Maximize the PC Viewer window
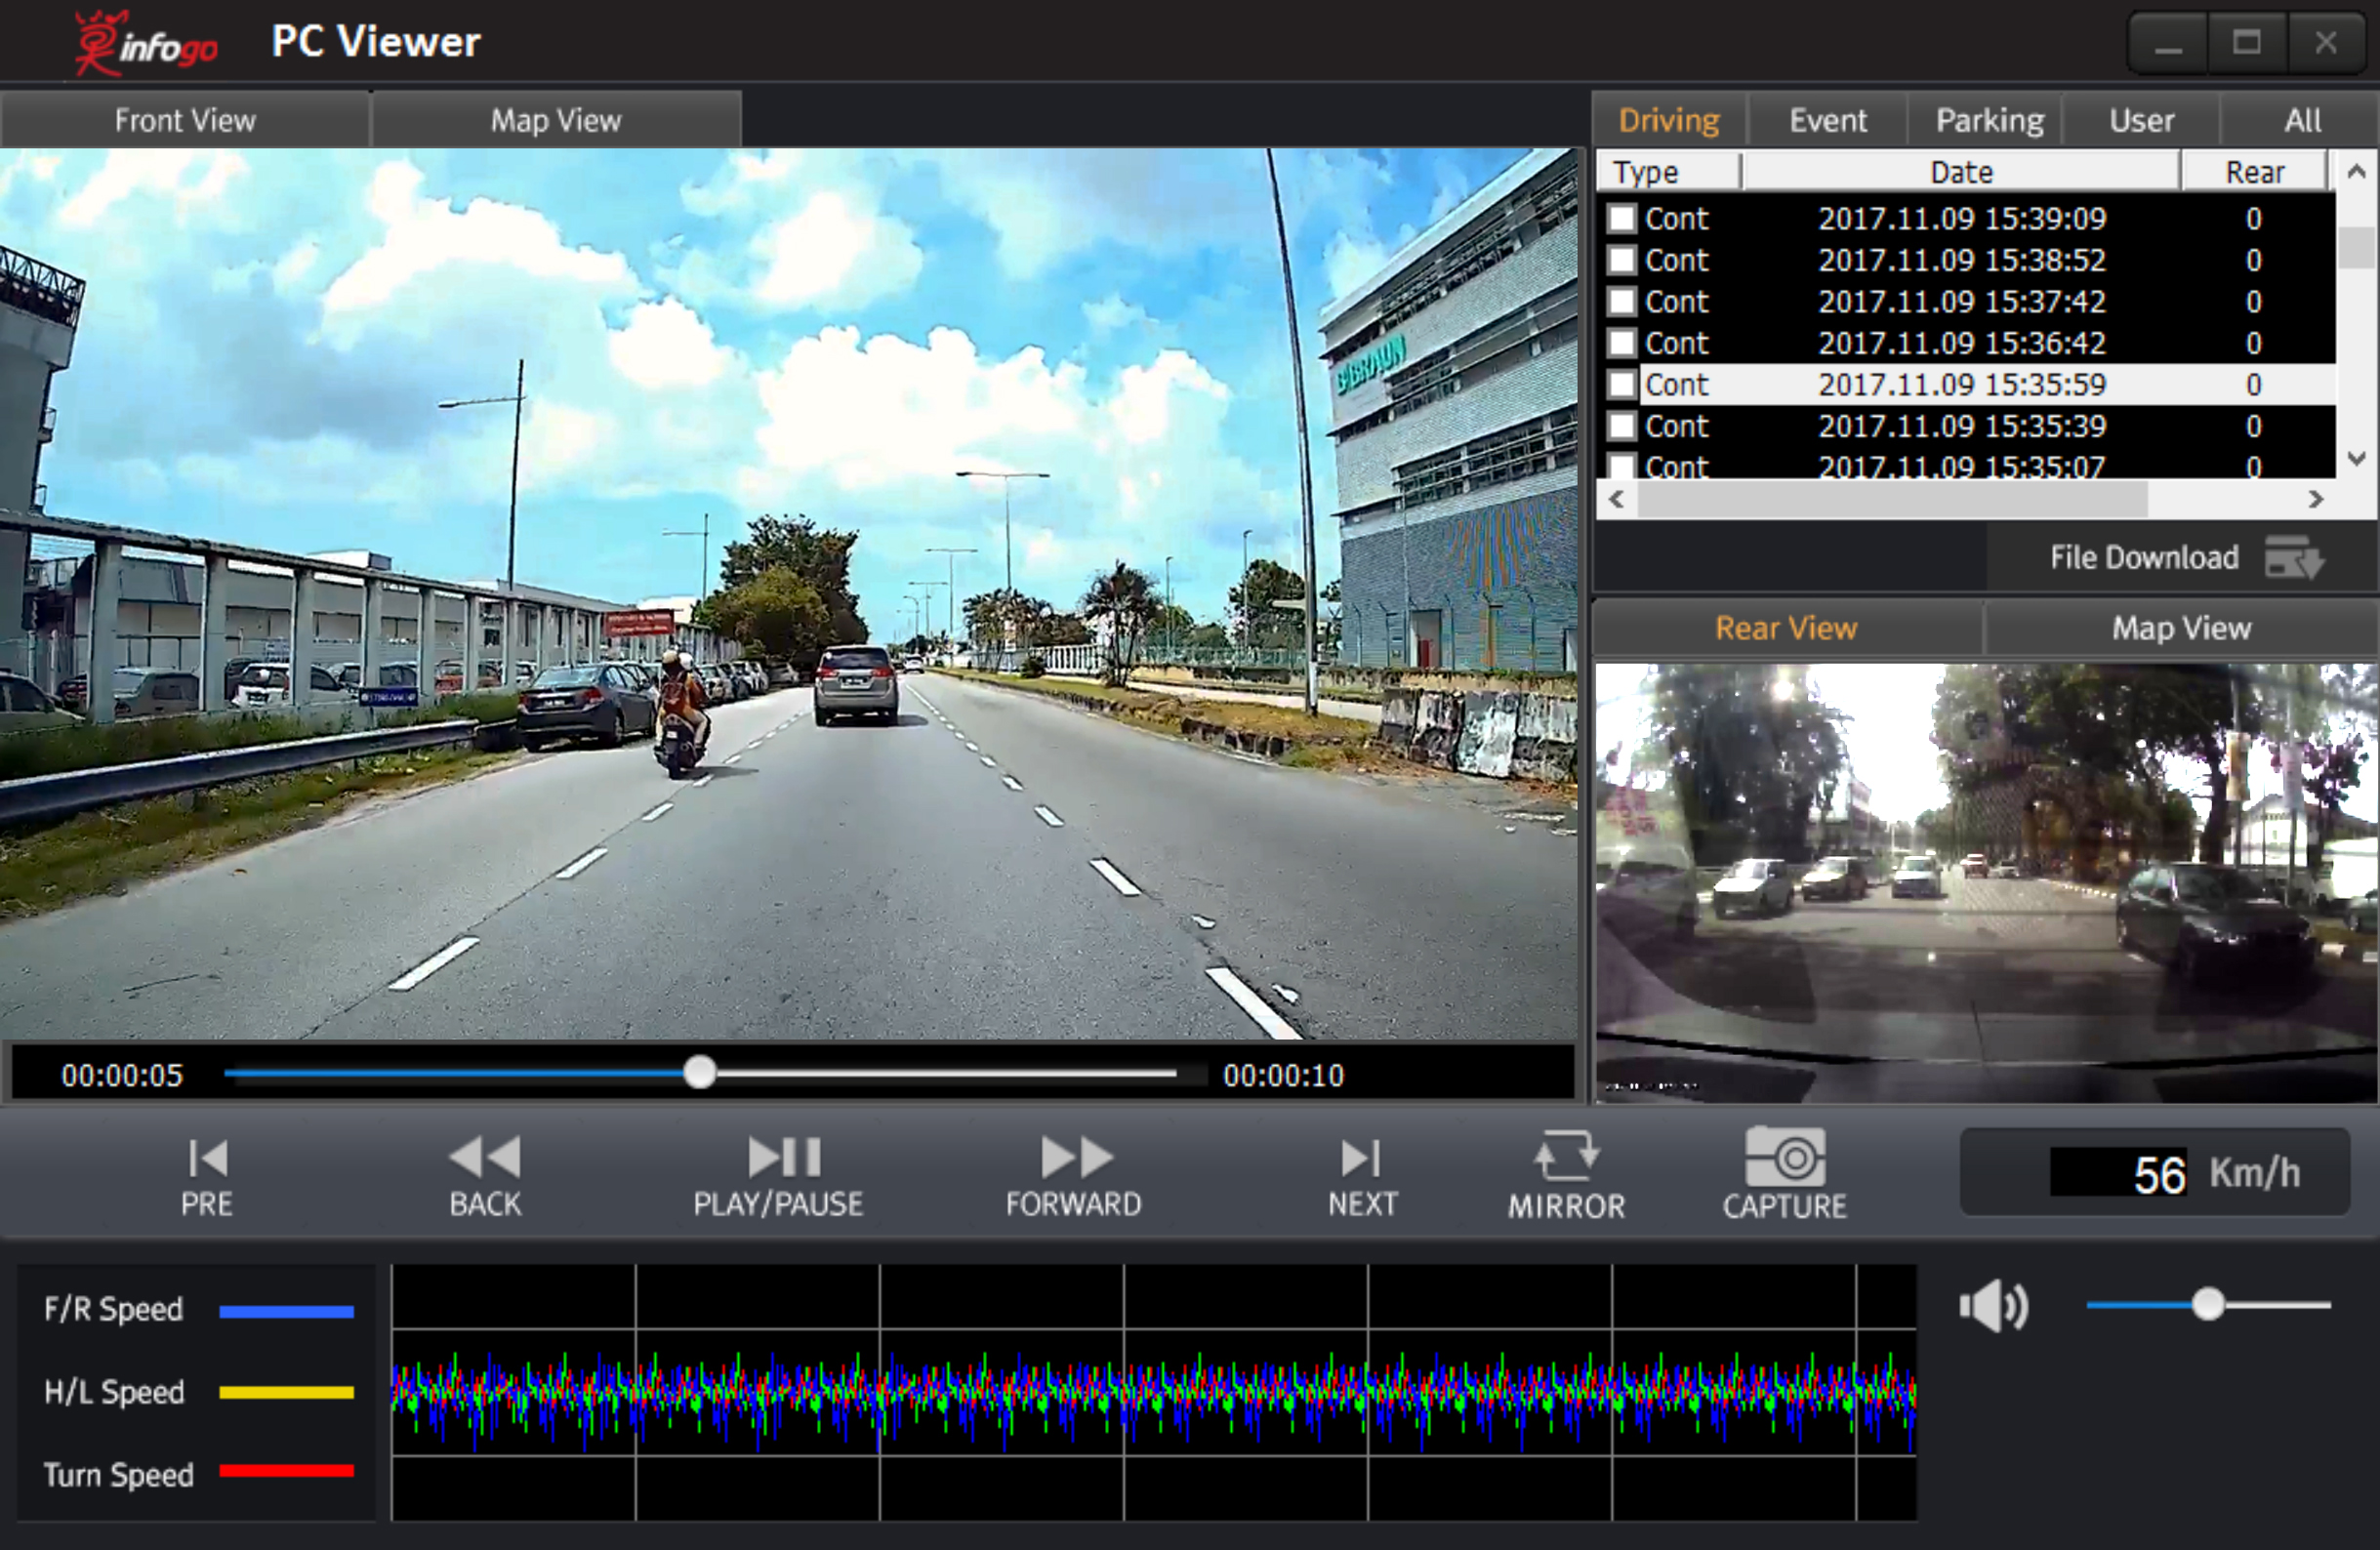2380x1550 pixels. (x=2247, y=43)
